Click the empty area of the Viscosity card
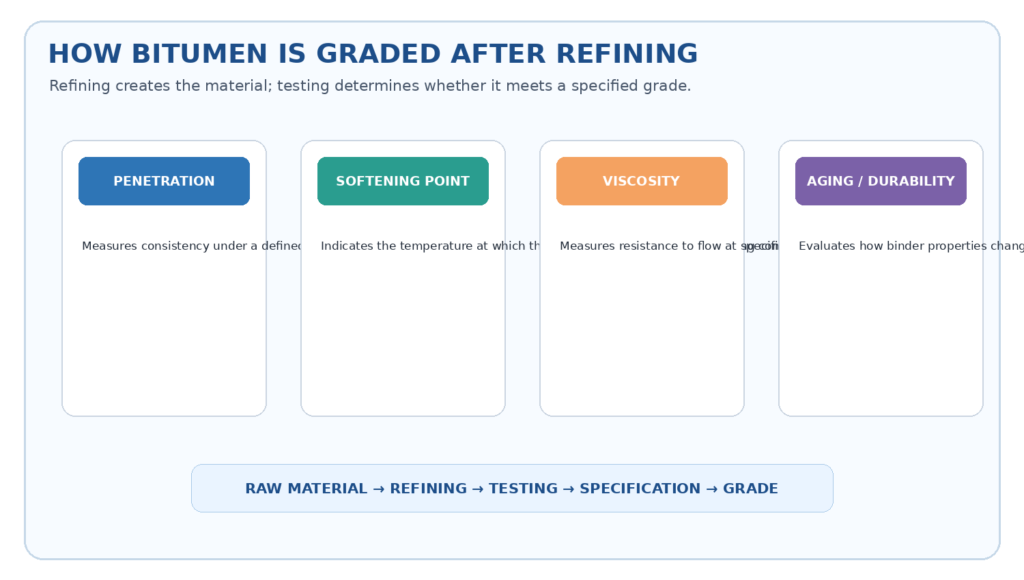Image resolution: width=1024 pixels, height=580 pixels. coord(642,333)
